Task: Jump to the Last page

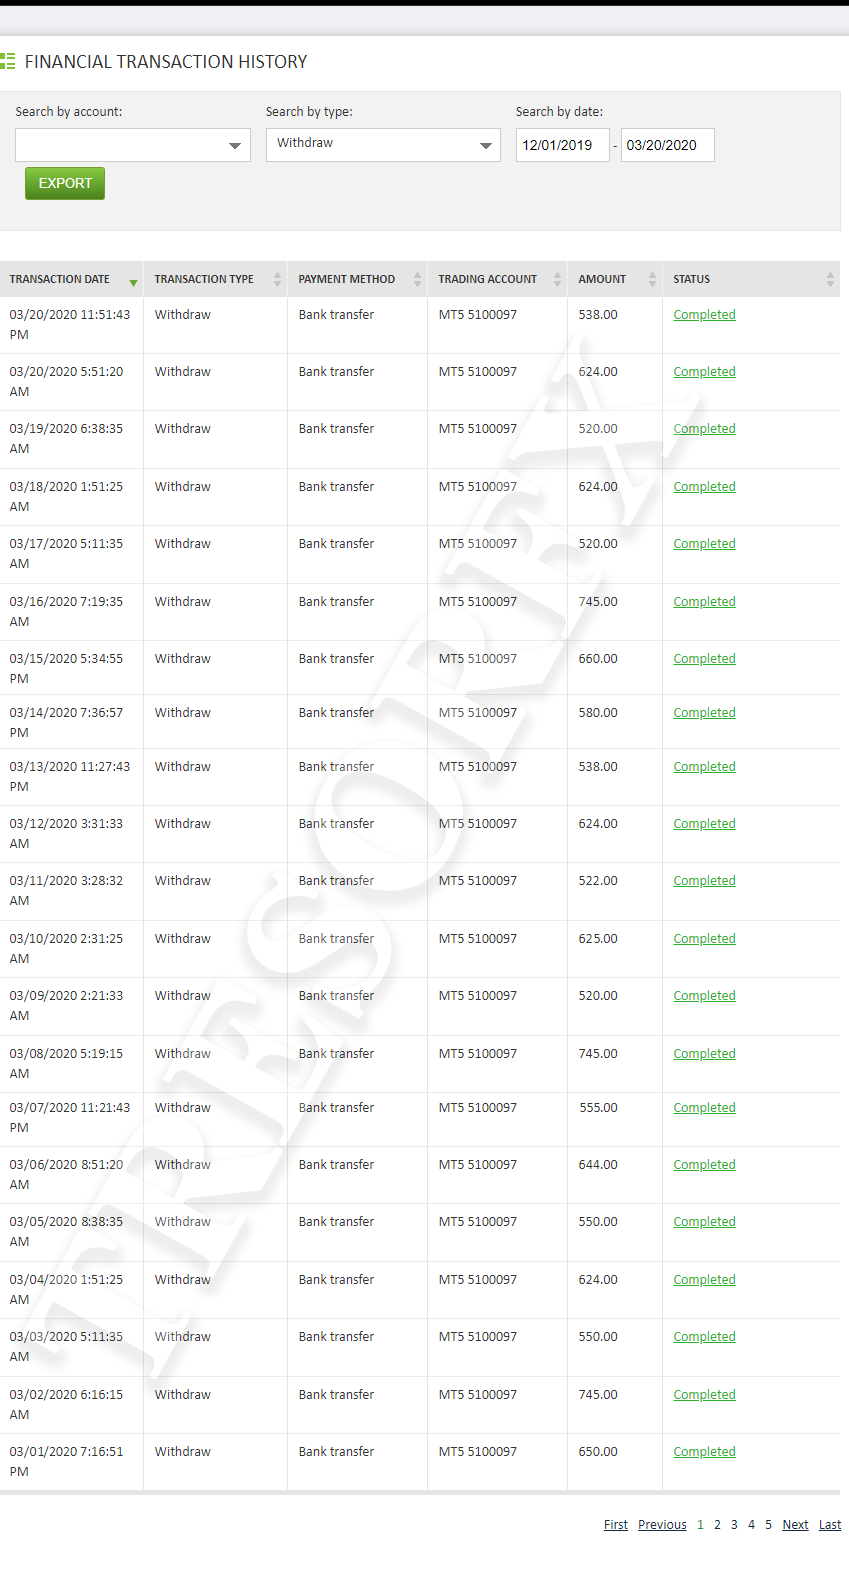Action: point(830,1525)
